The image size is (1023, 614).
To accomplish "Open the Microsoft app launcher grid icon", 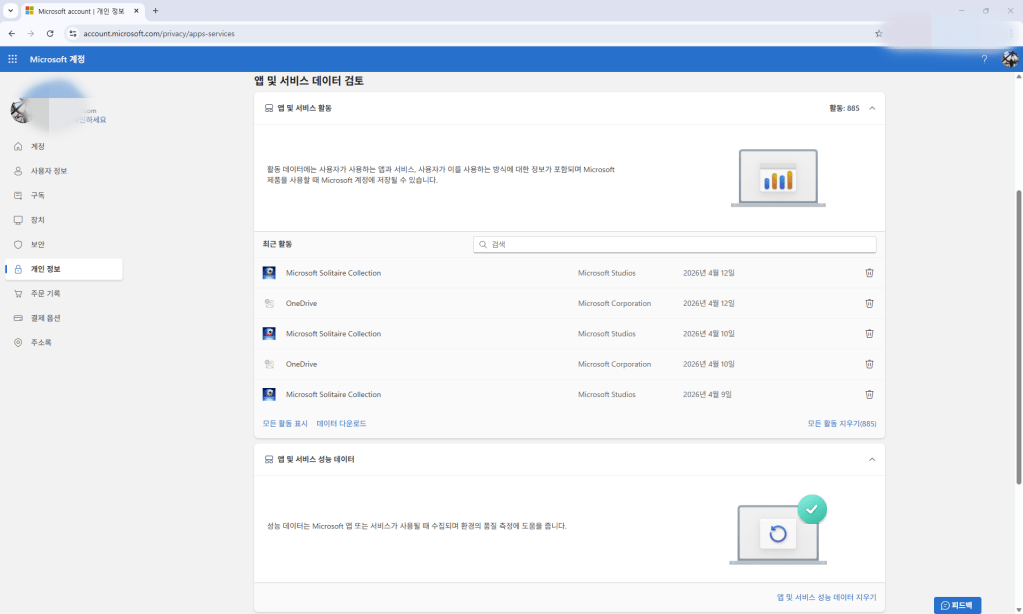I will [x=12, y=58].
